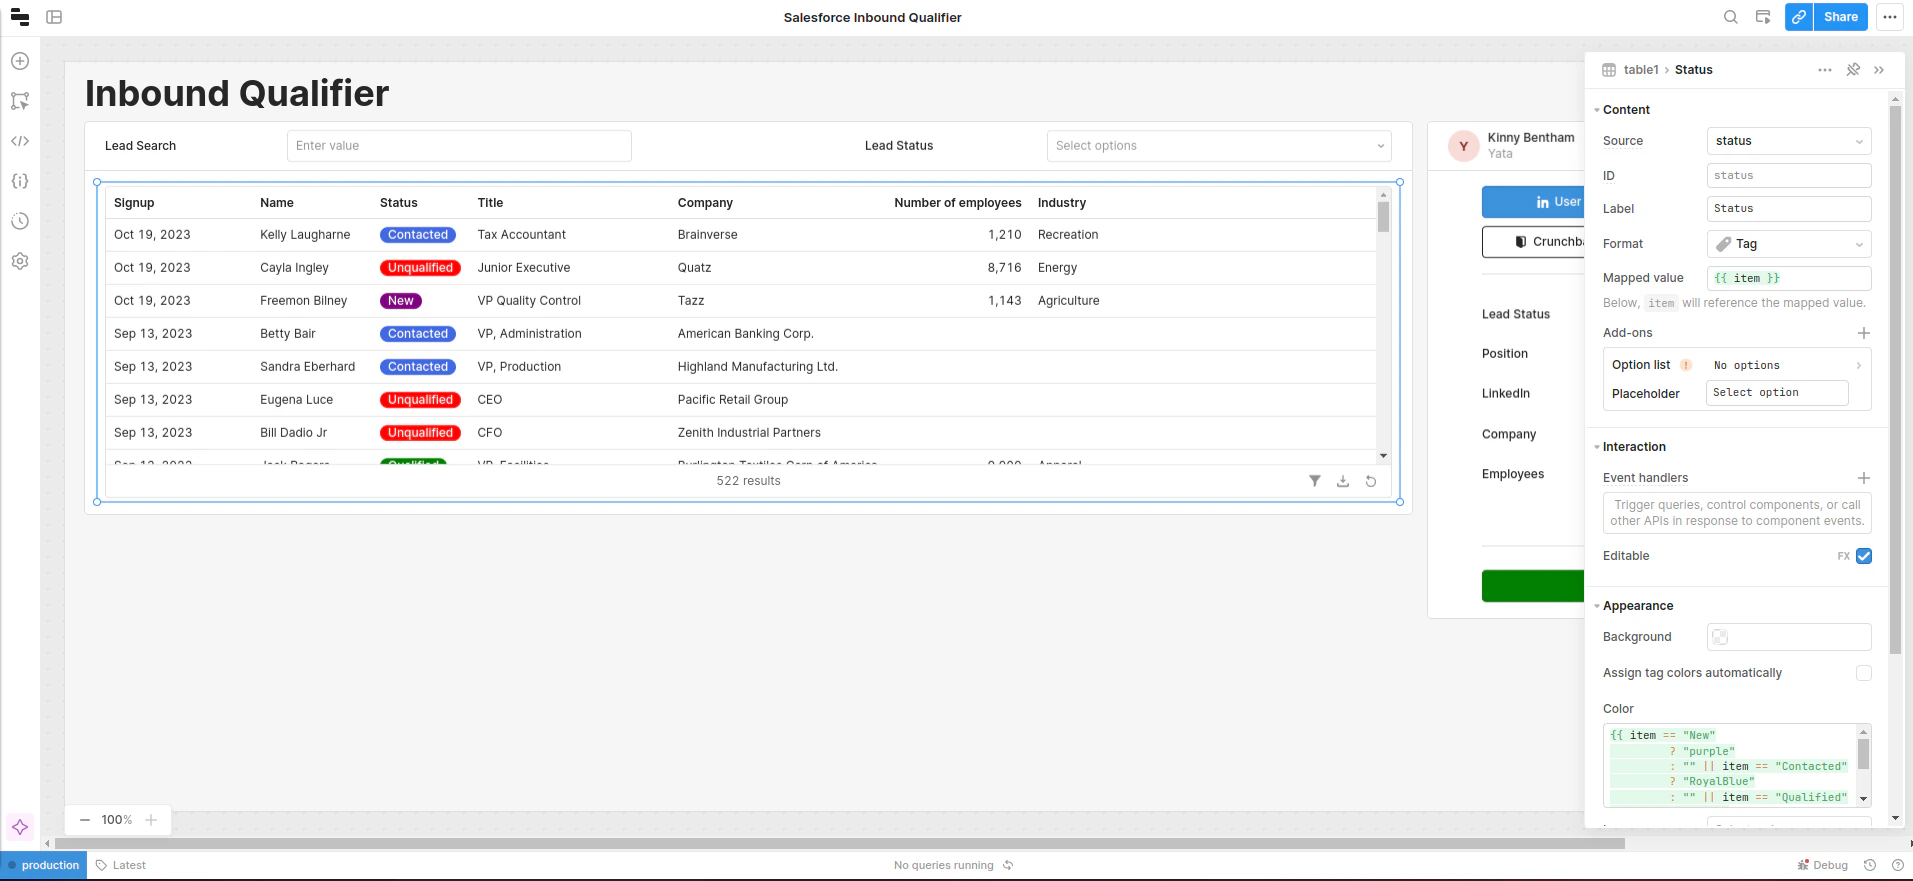Launch the AI assistant sparkle icon
Screen dimensions: 1913x881
[20, 827]
